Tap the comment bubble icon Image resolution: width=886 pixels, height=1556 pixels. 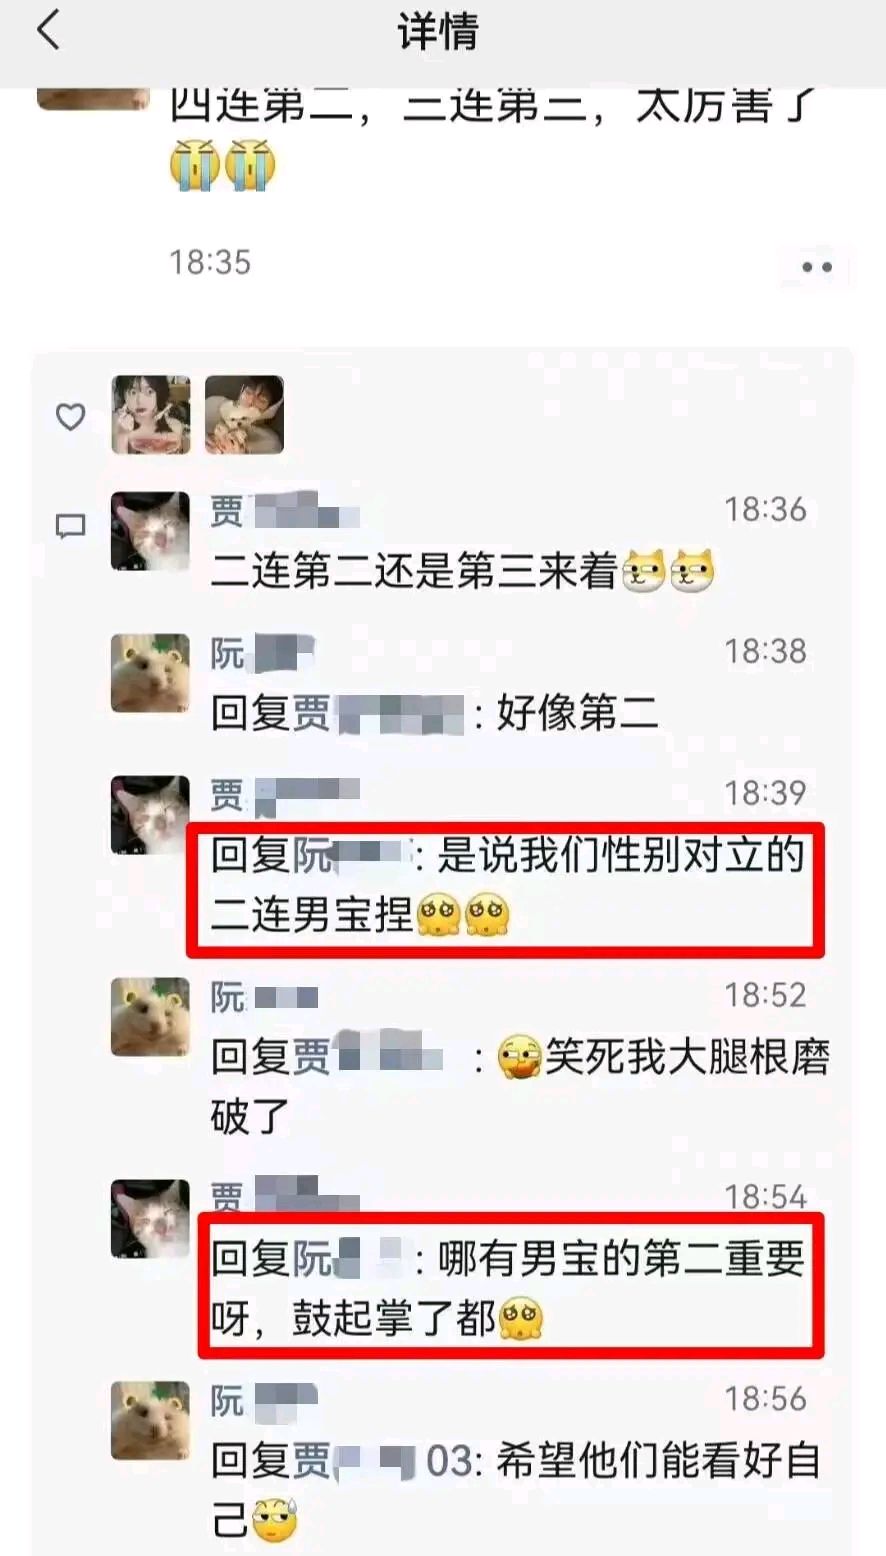coord(70,527)
